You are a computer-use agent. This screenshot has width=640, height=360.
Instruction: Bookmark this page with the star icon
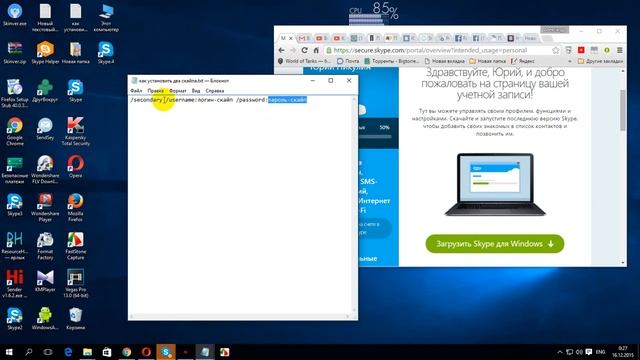556,50
